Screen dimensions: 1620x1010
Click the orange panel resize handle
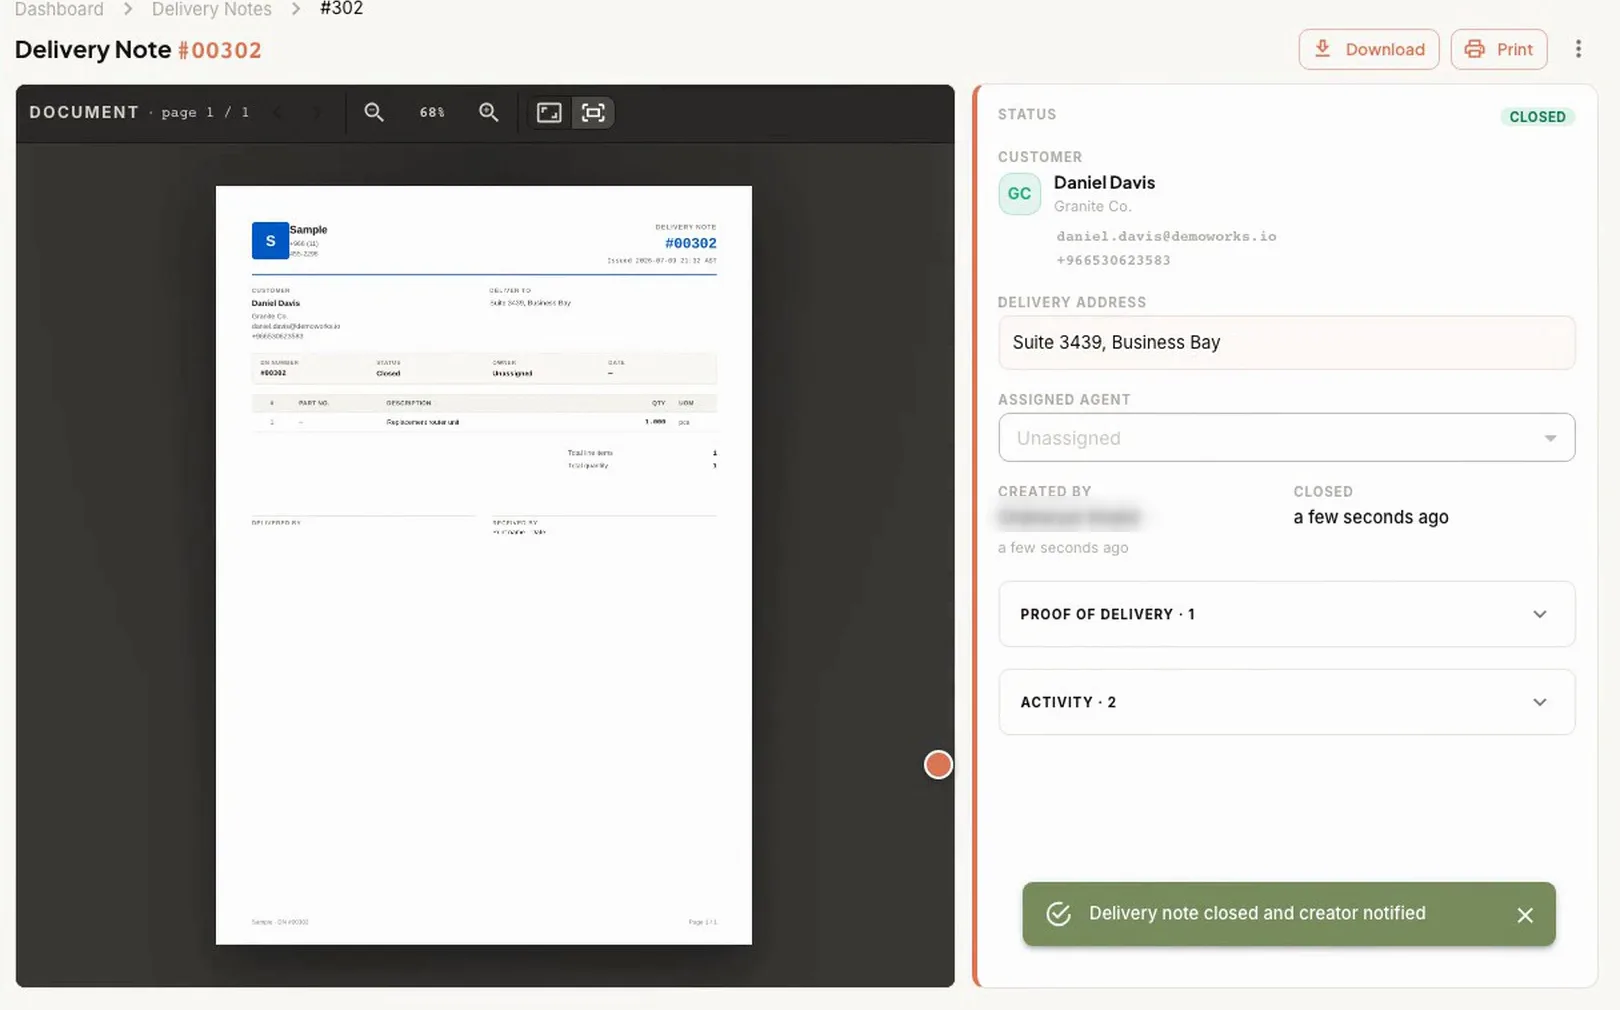(x=938, y=765)
